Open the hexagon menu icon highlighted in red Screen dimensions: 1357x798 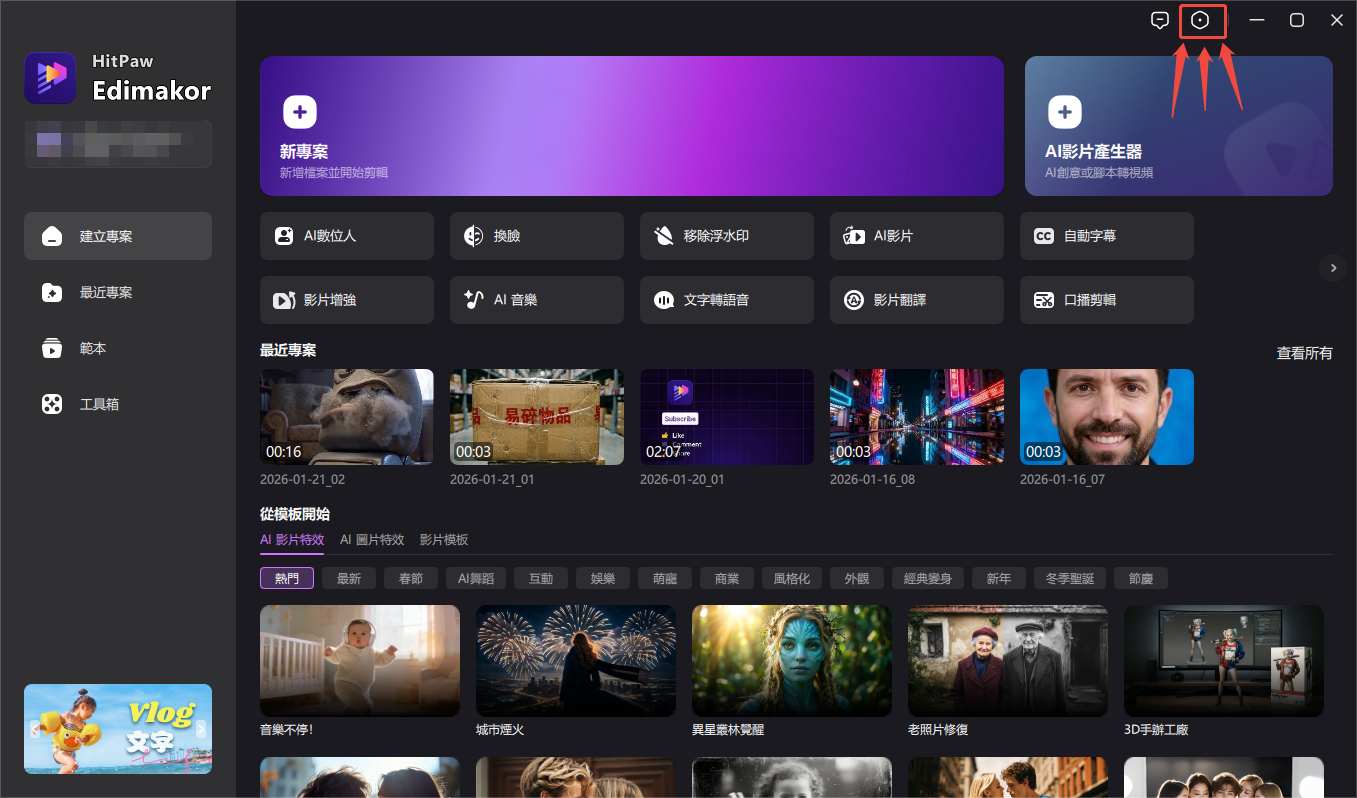pos(1202,20)
